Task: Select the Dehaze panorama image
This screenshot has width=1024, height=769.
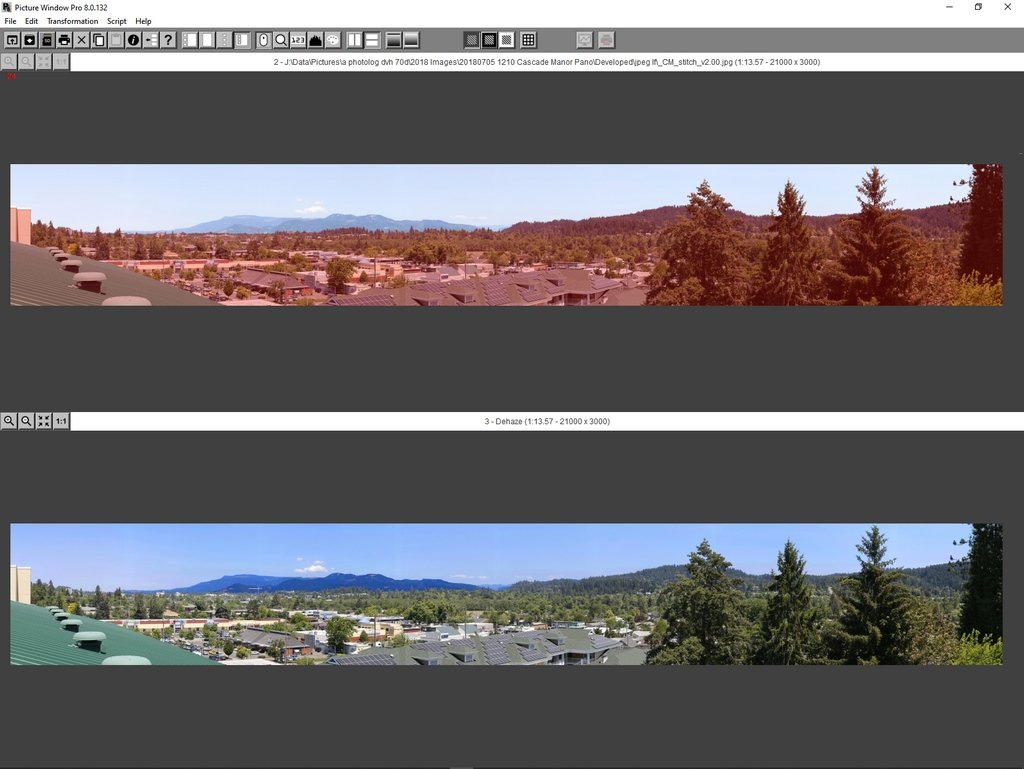Action: tap(505, 594)
